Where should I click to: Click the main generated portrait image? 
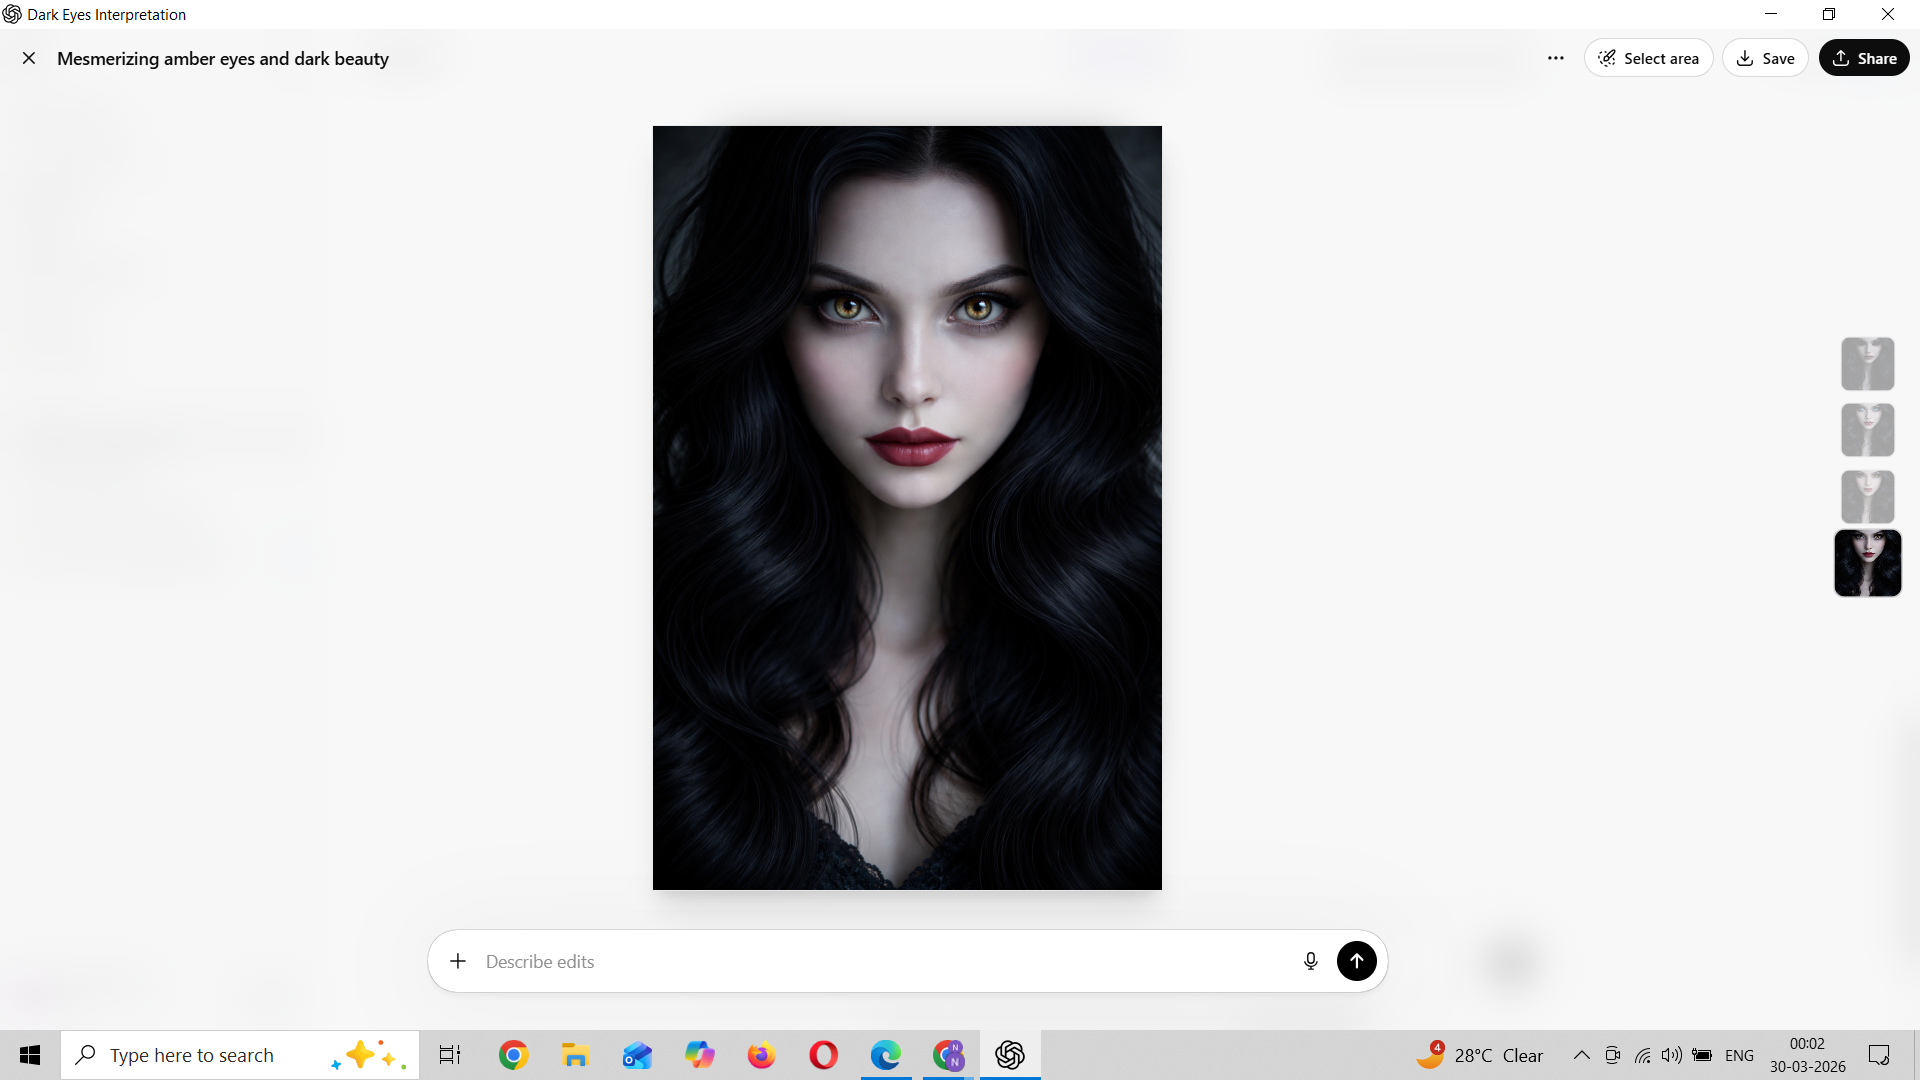coord(907,507)
